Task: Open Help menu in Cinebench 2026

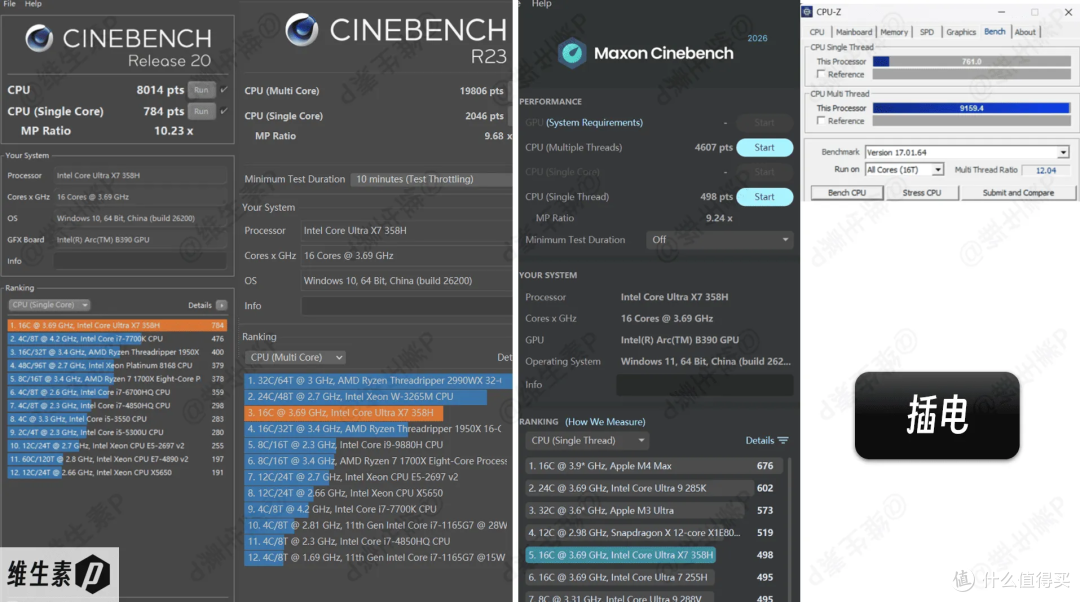Action: click(x=541, y=4)
